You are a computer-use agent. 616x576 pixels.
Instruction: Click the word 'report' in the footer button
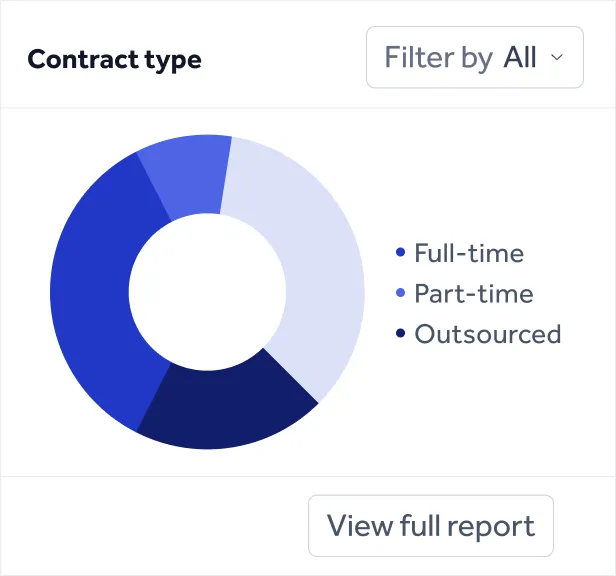(490, 526)
